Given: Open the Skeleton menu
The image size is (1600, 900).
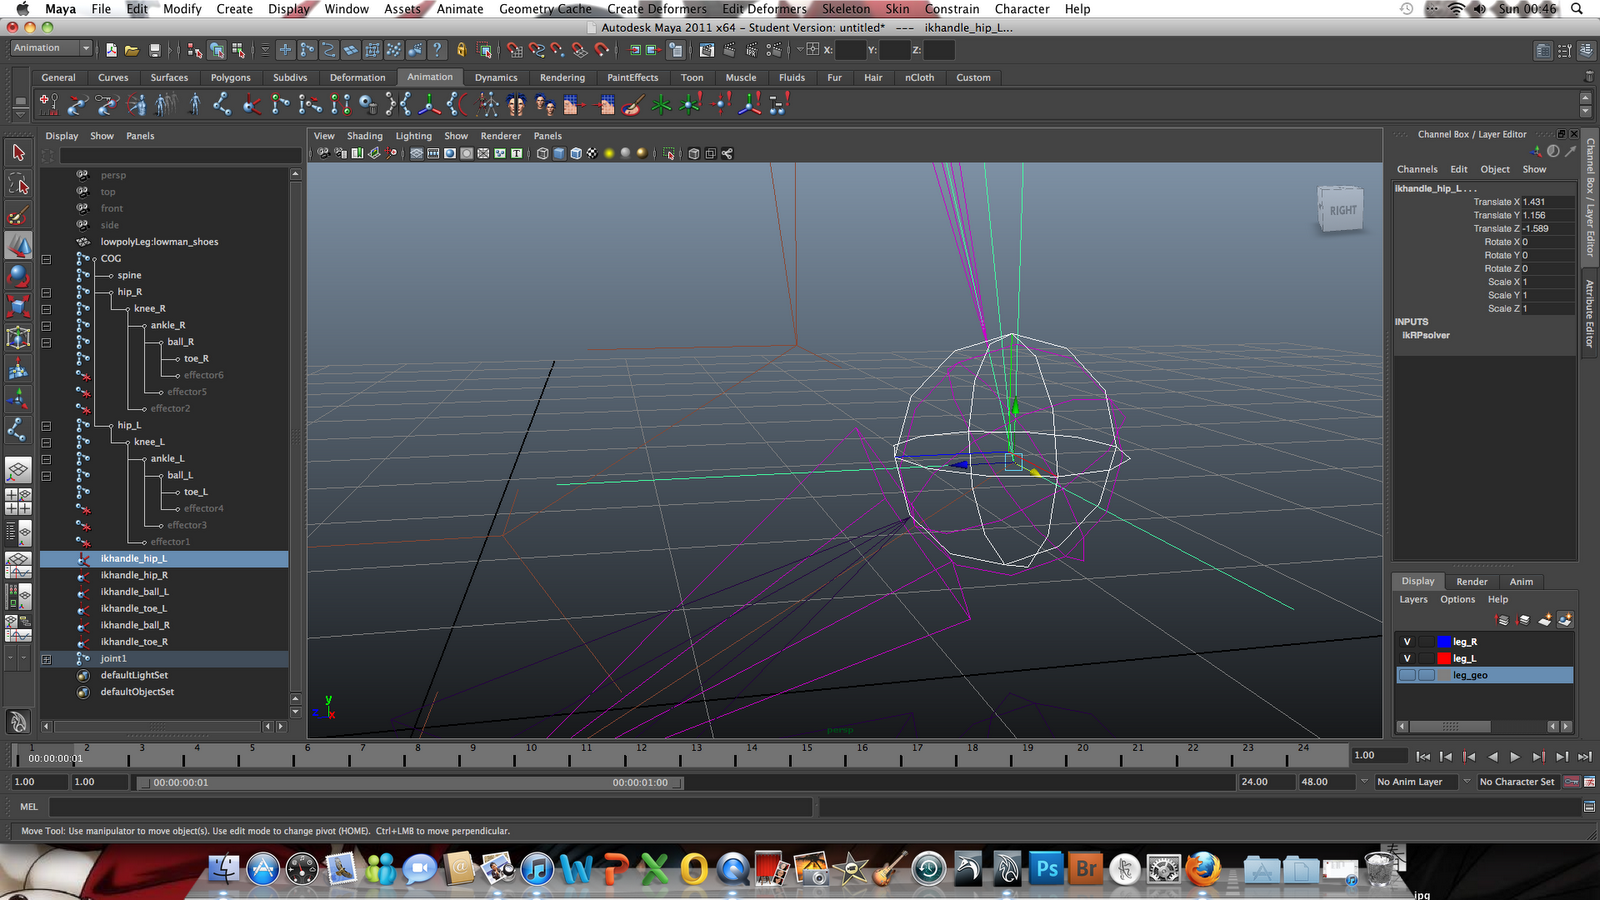Looking at the screenshot, I should point(845,9).
